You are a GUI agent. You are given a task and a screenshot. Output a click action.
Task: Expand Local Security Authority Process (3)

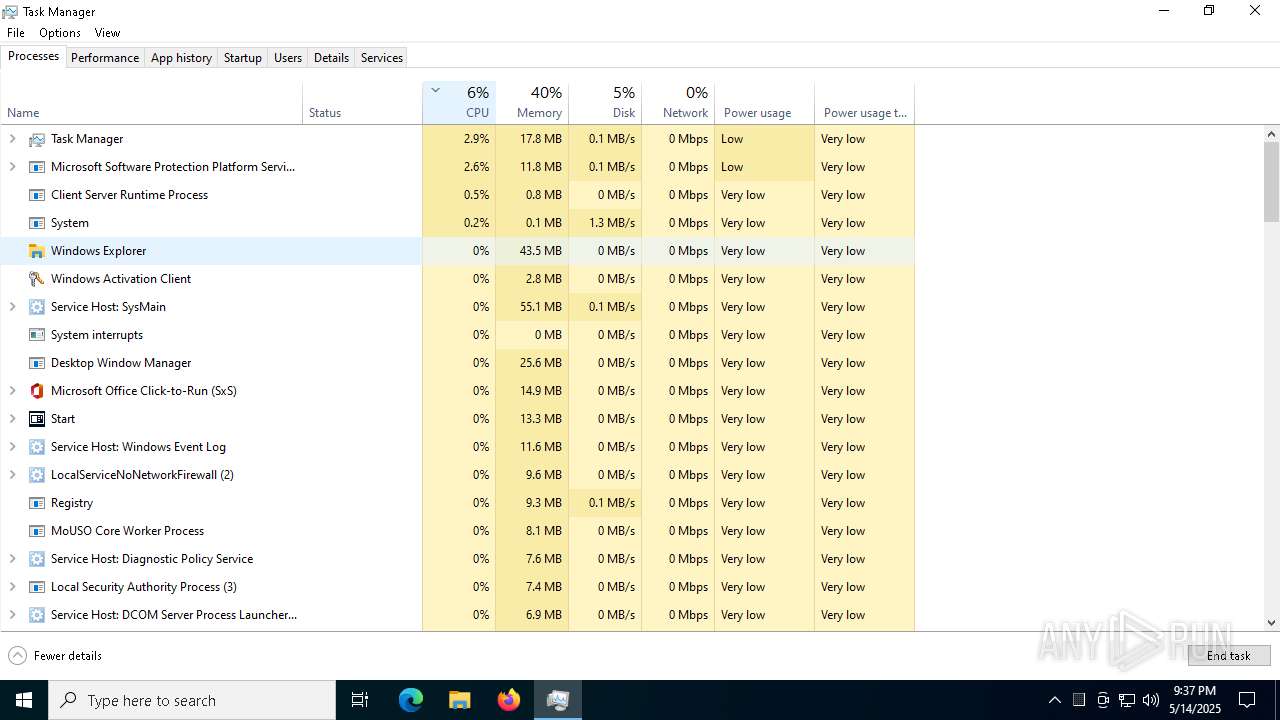13,587
